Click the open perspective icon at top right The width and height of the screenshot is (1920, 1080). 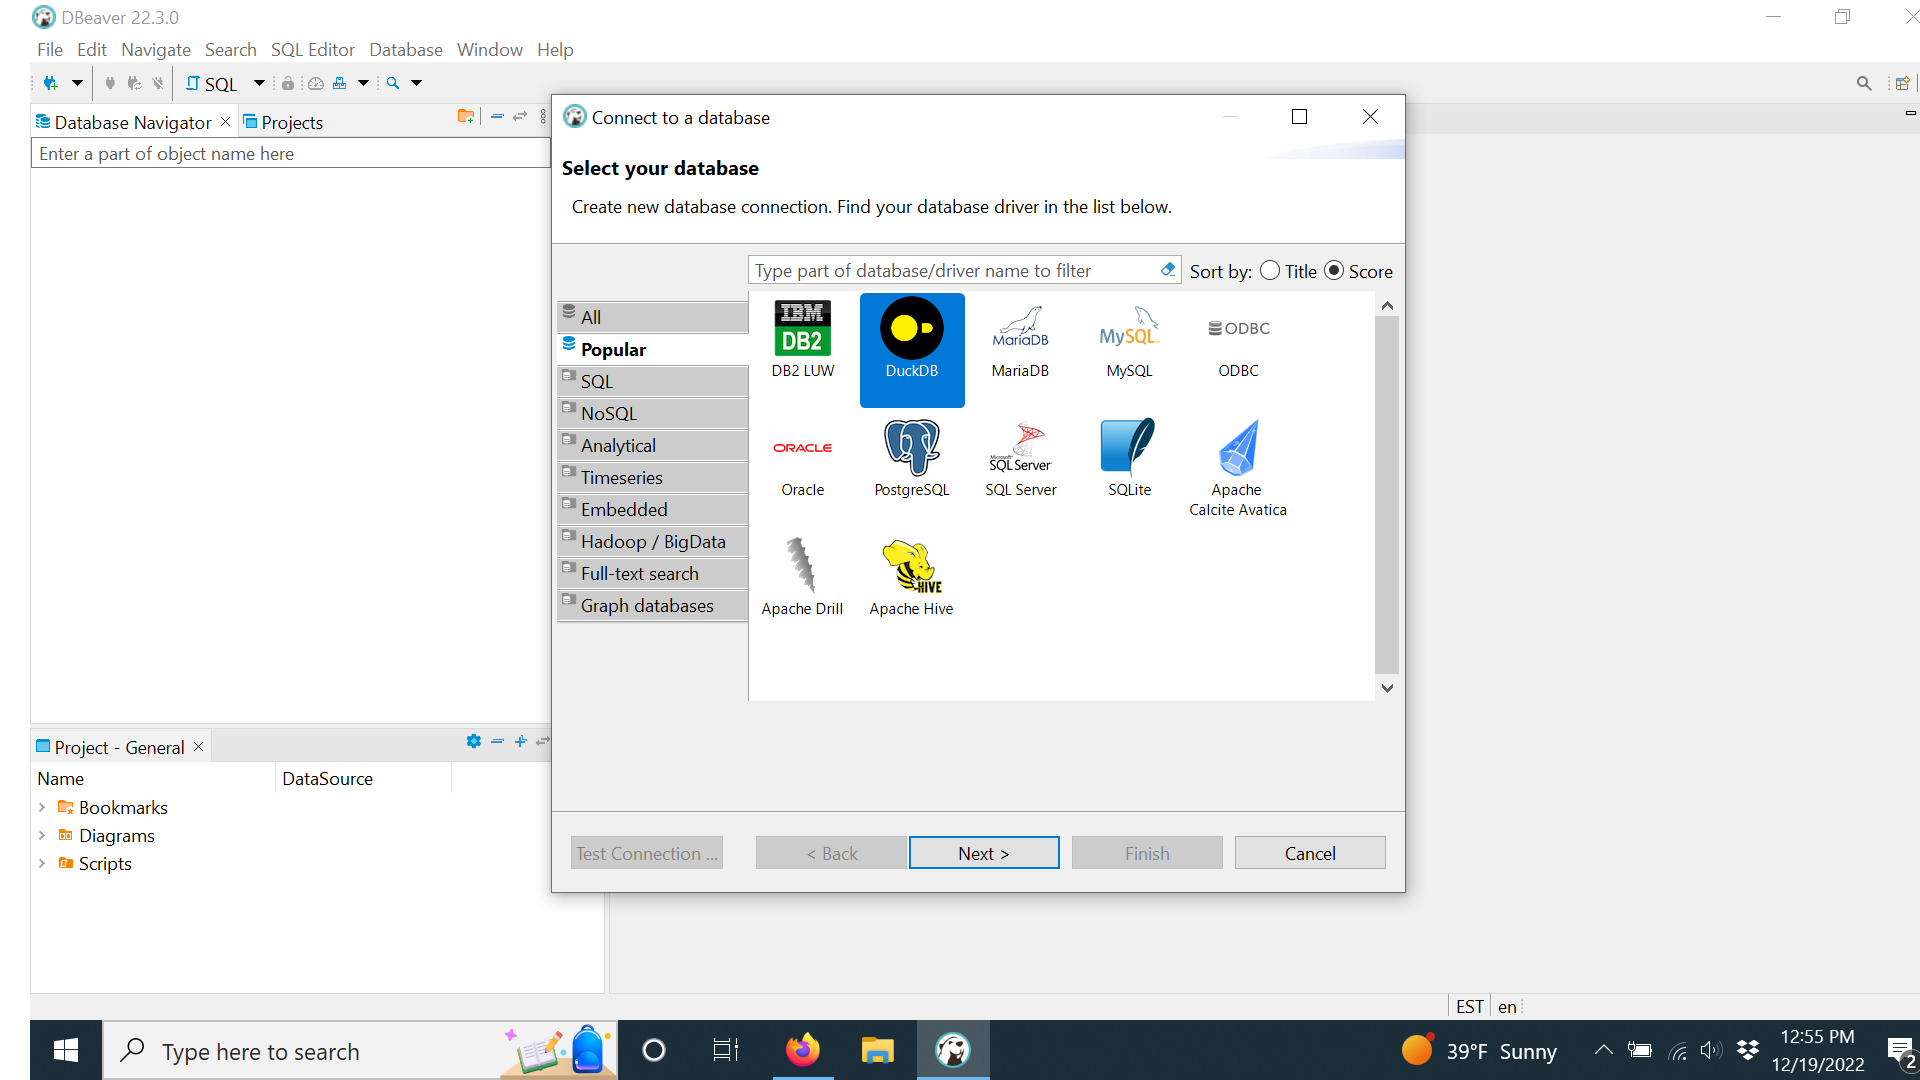pos(1902,83)
